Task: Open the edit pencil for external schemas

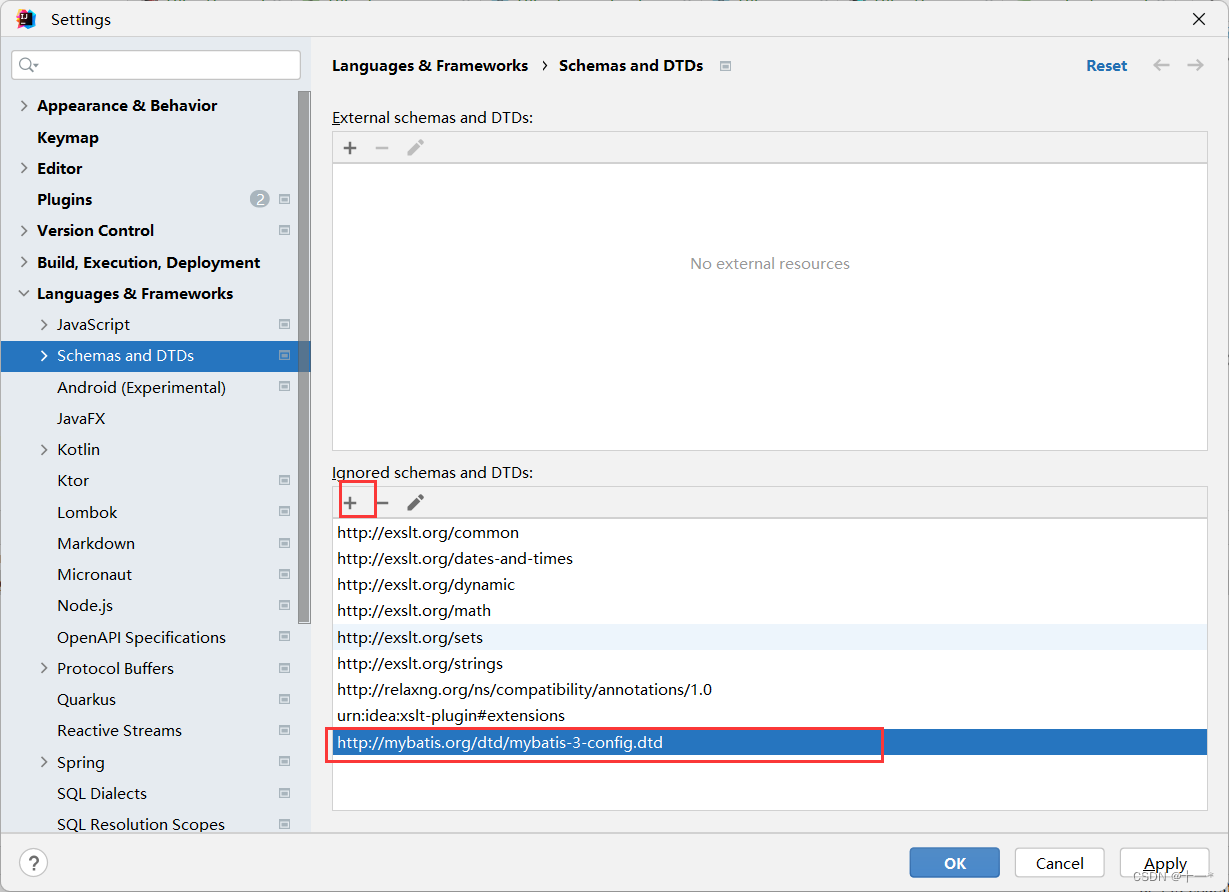Action: tap(415, 147)
